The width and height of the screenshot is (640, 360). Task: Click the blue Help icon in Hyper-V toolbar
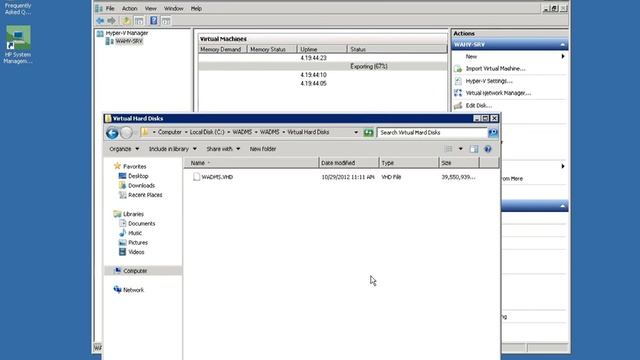click(153, 20)
